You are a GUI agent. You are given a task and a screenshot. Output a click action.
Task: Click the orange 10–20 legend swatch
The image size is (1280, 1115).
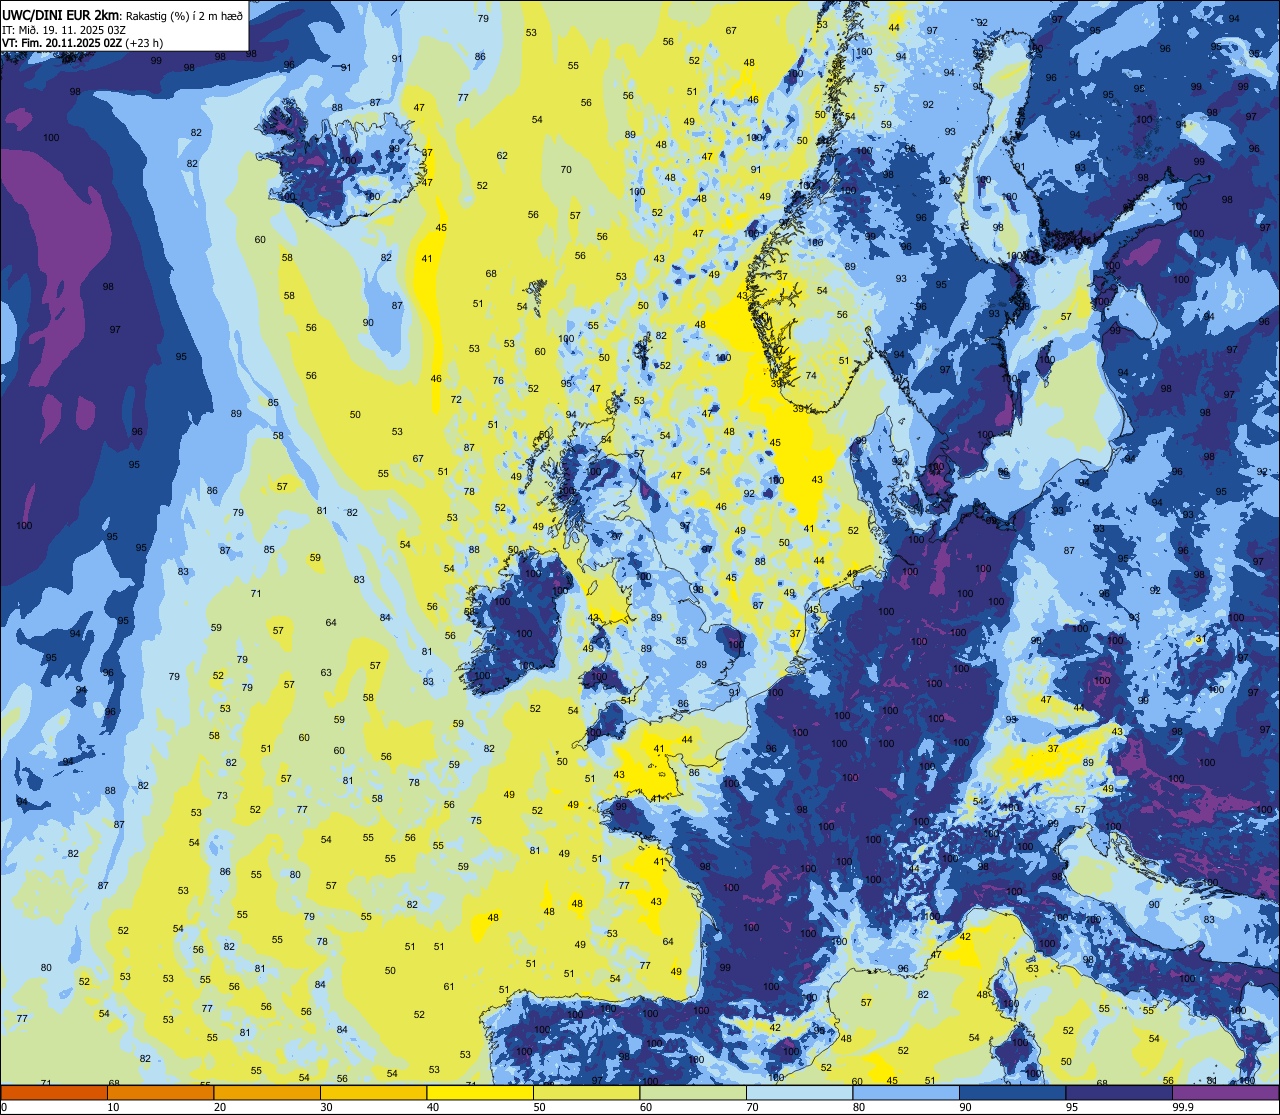160,1093
